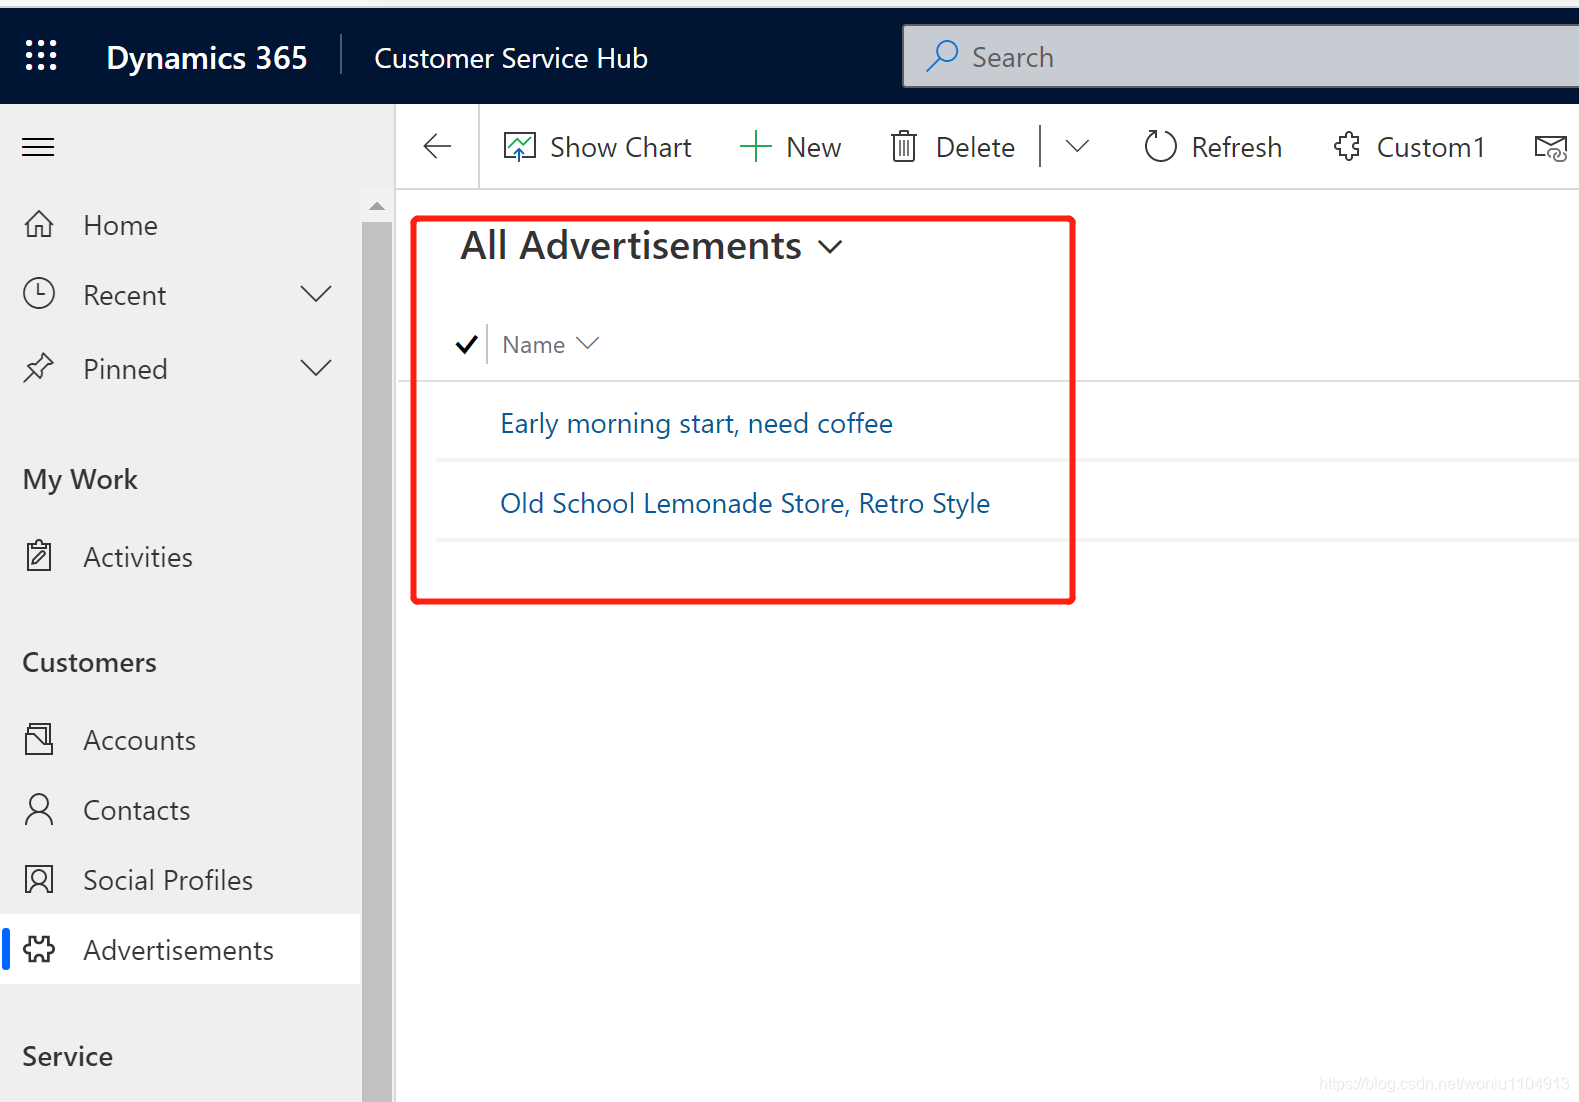This screenshot has width=1579, height=1102.
Task: Toggle the select-all checkmark in grid header
Action: tap(466, 345)
